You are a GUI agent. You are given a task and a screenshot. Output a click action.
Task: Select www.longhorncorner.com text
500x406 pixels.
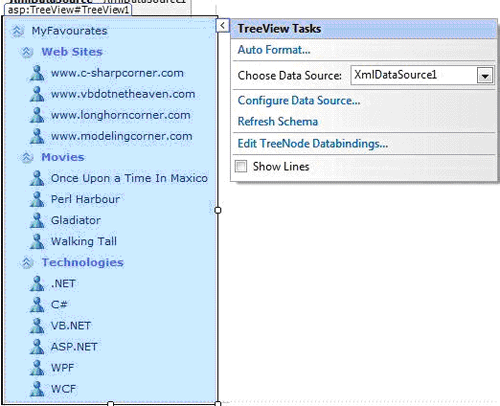121,115
